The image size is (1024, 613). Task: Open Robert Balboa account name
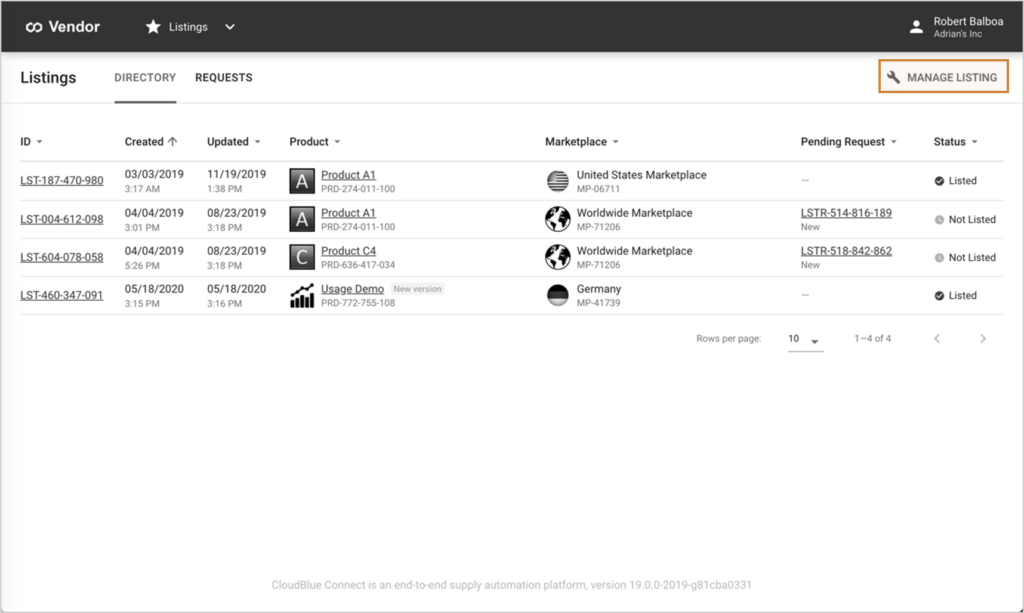(968, 21)
